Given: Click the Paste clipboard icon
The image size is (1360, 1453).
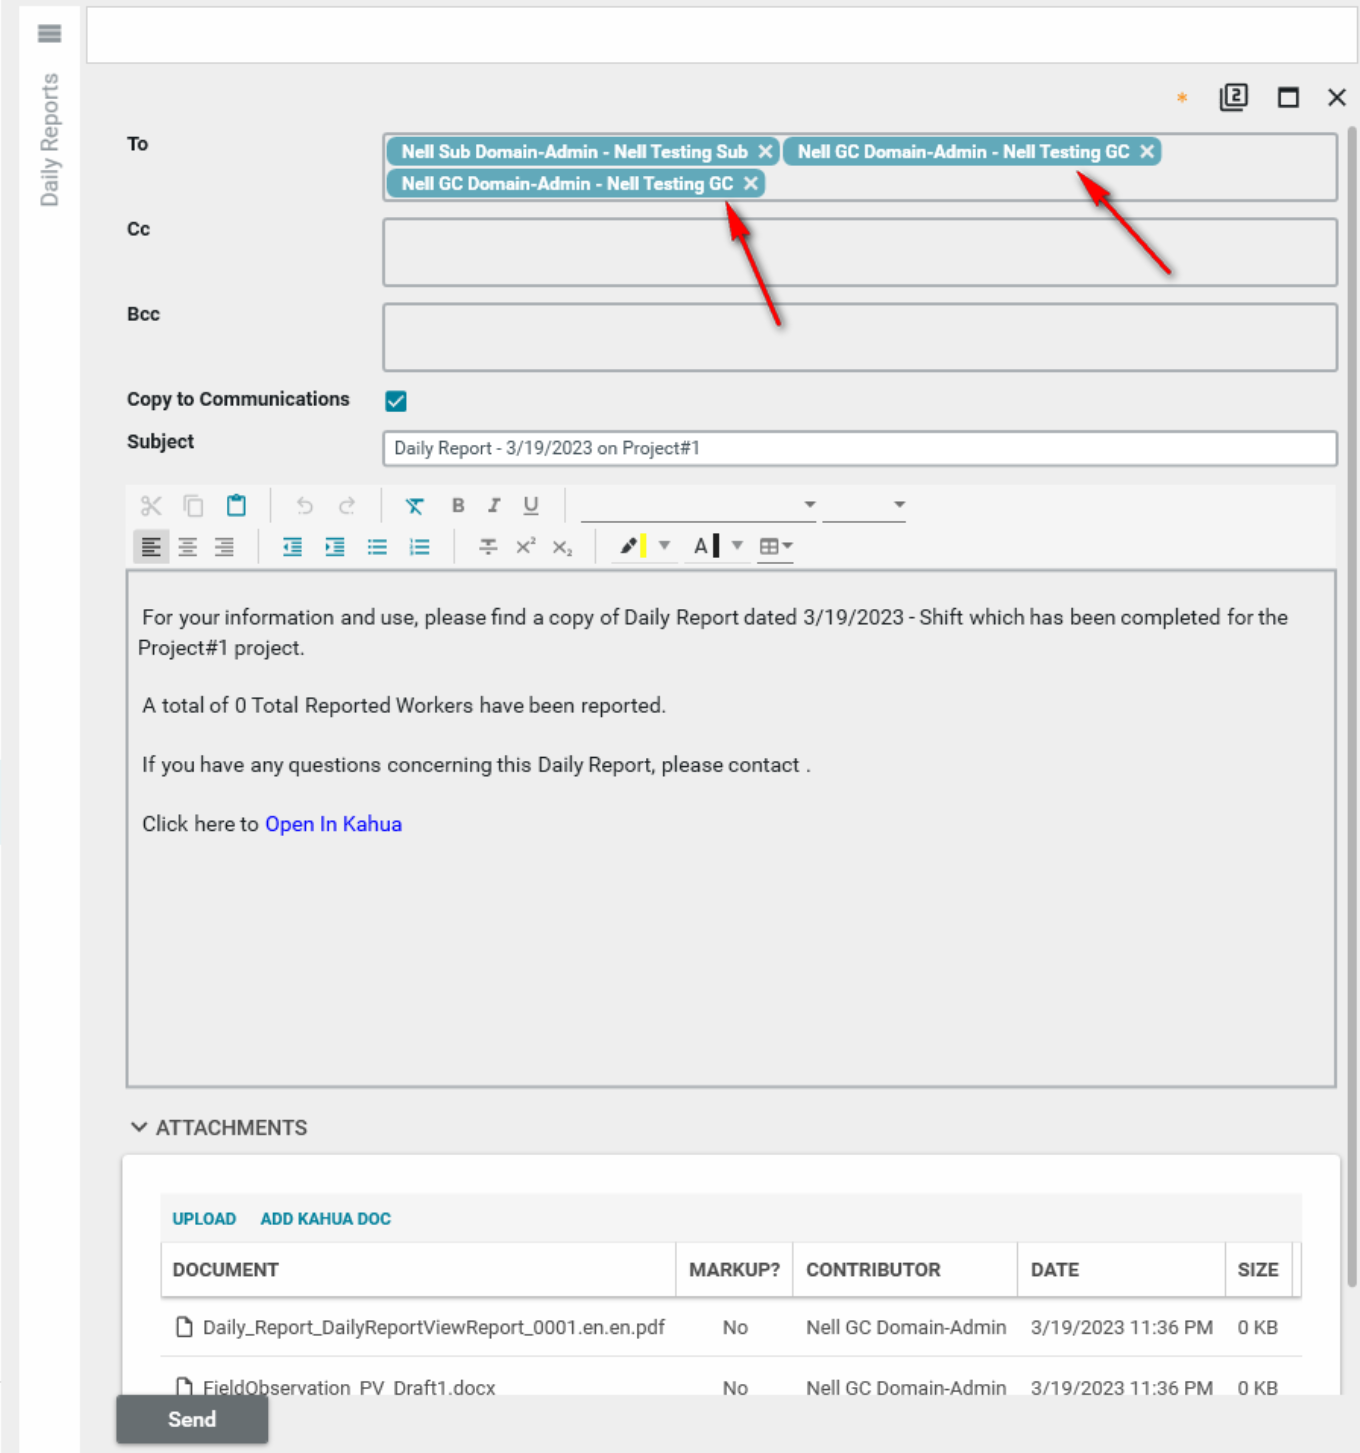Looking at the screenshot, I should pos(236,506).
